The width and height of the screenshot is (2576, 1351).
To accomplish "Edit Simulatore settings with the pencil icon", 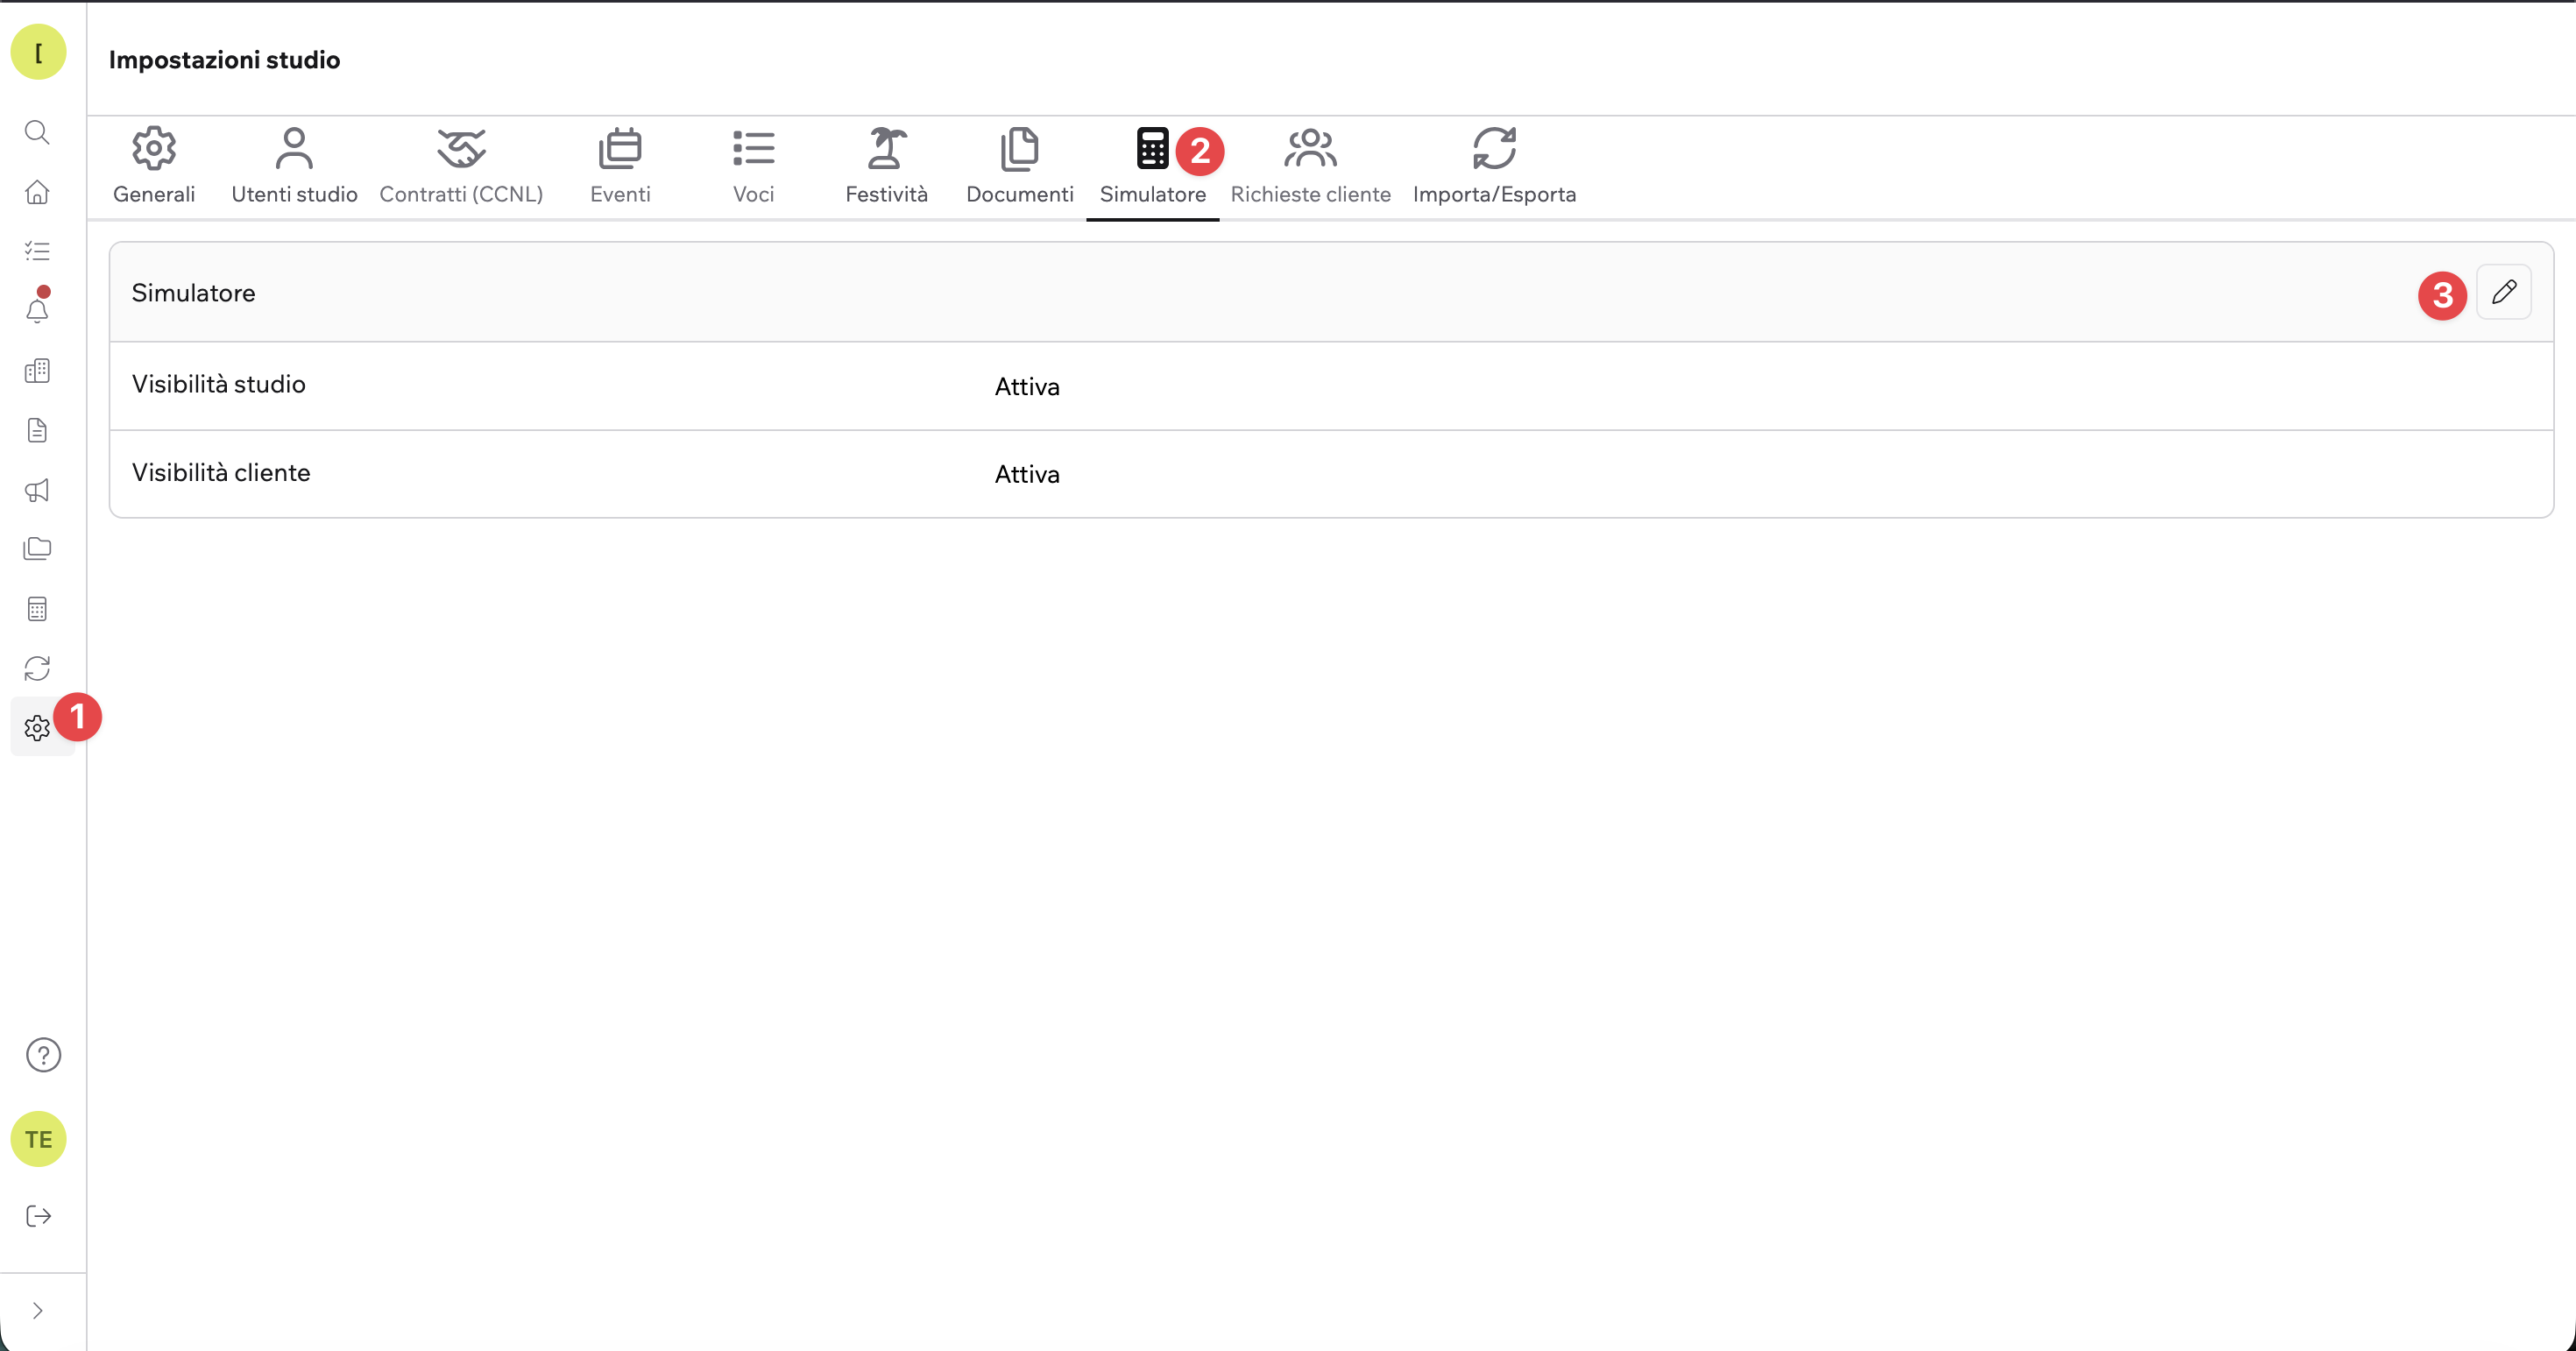I will pos(2503,292).
